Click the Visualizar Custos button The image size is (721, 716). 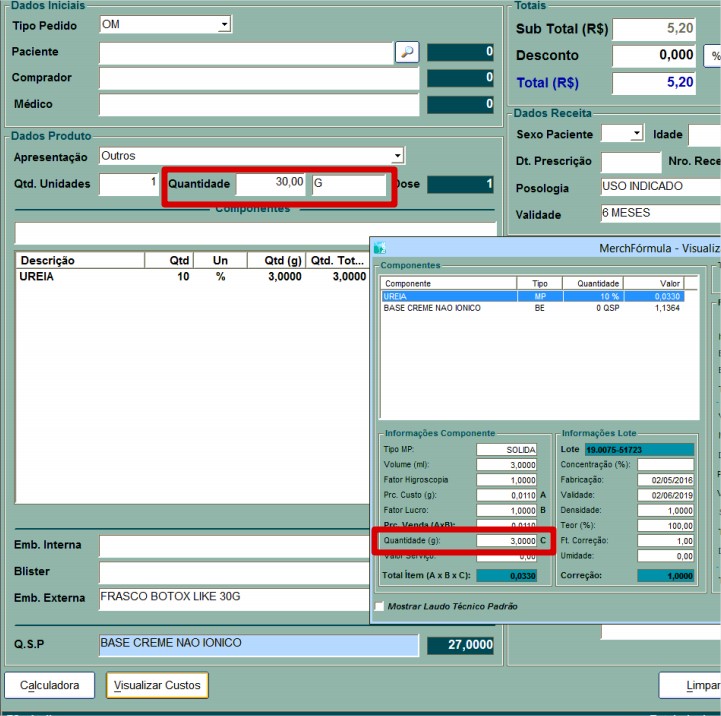pos(157,685)
